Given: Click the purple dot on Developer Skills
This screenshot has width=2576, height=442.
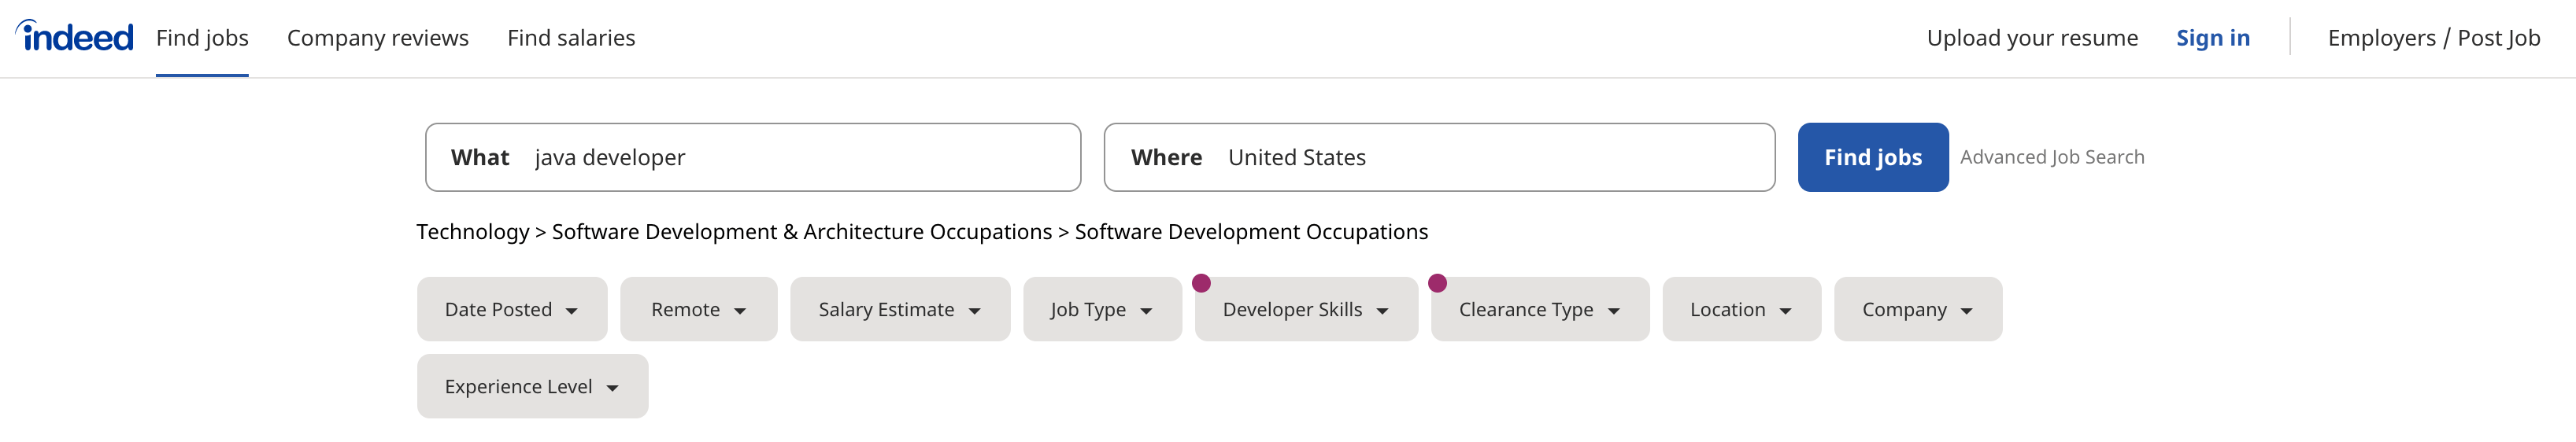Looking at the screenshot, I should click(x=1201, y=284).
